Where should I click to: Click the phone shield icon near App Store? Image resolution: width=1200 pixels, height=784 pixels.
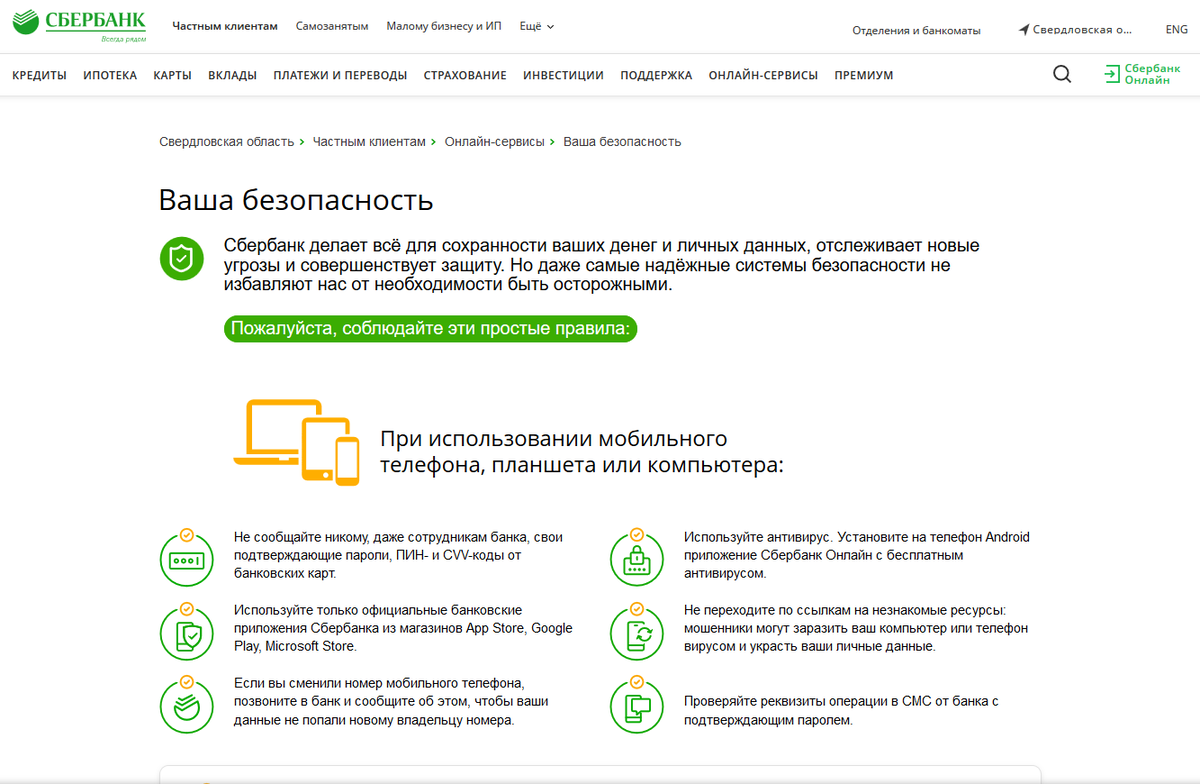[x=187, y=631]
